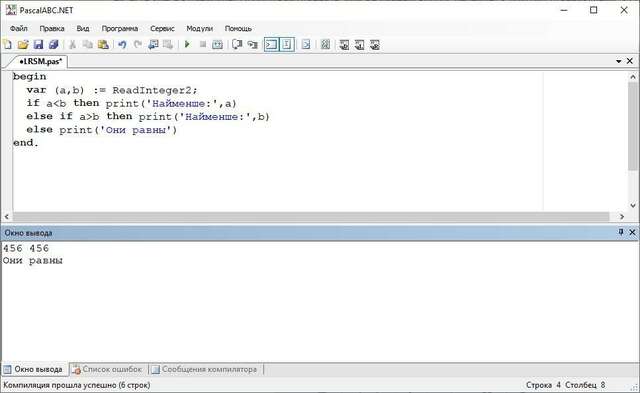Run the program with the green play icon
The image size is (640, 393).
click(x=187, y=44)
